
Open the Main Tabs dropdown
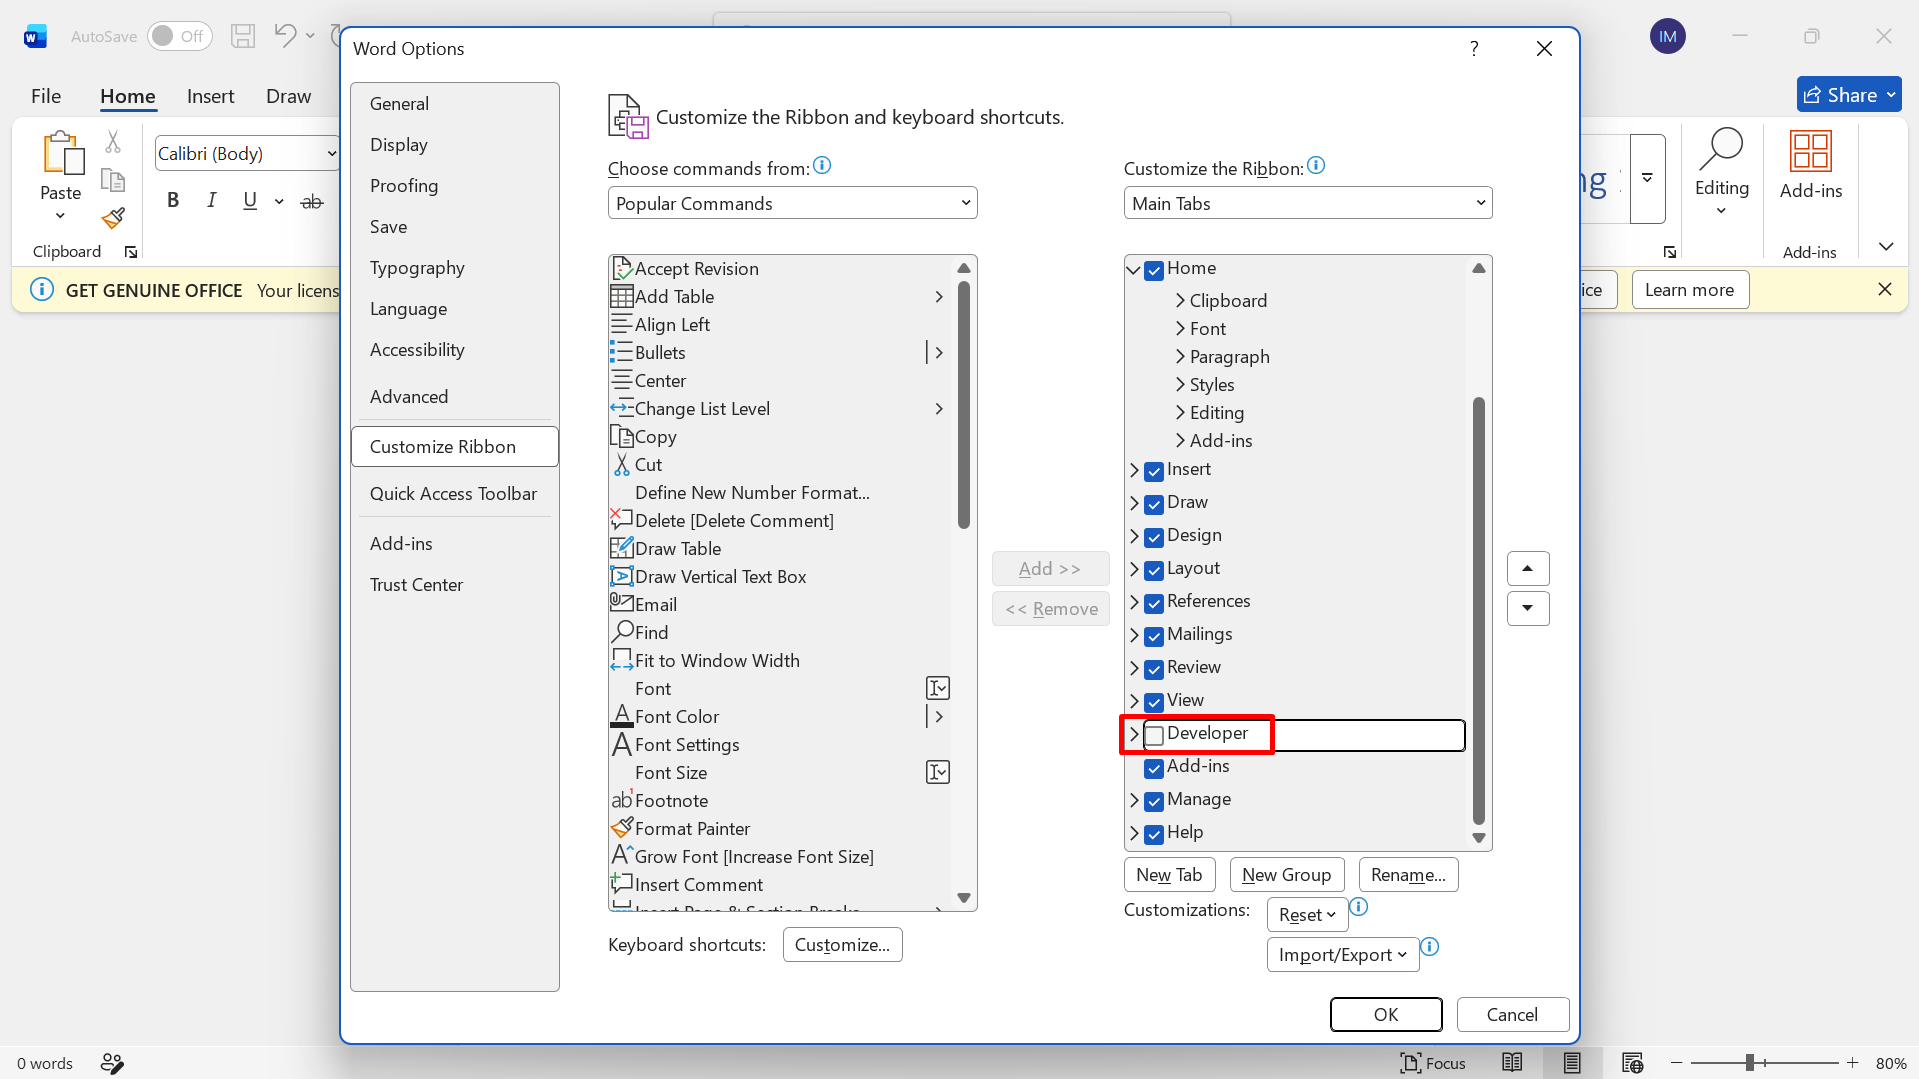1307,203
